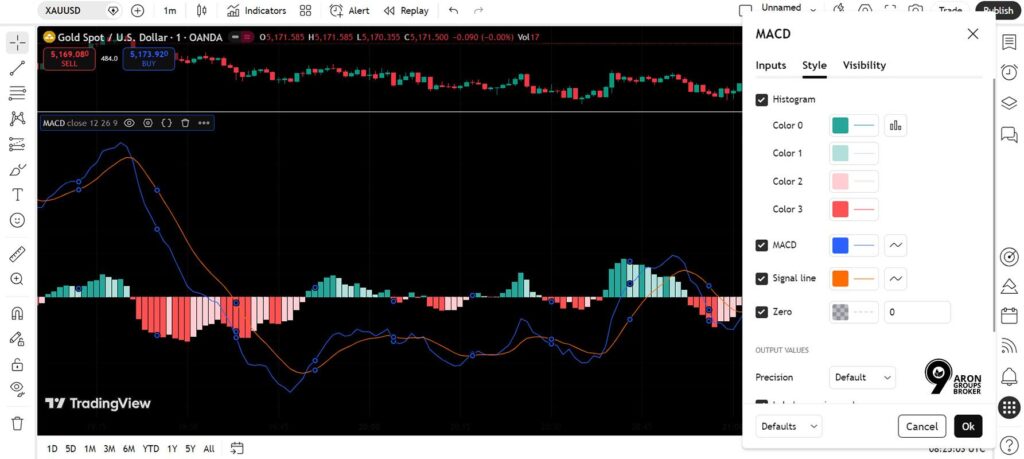Open the forecasting and measurement tools
This screenshot has height=459, width=1024.
coord(18,144)
